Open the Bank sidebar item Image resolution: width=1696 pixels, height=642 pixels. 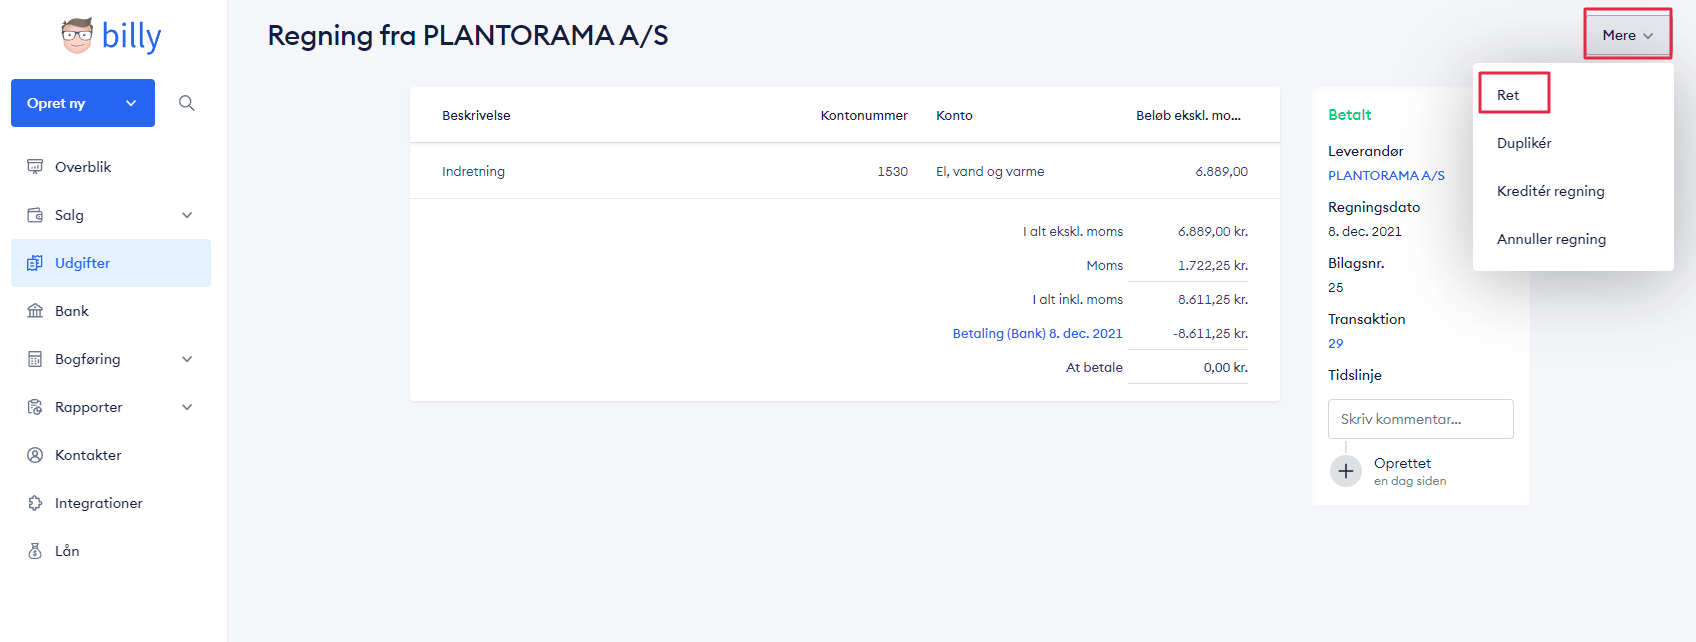(x=111, y=311)
